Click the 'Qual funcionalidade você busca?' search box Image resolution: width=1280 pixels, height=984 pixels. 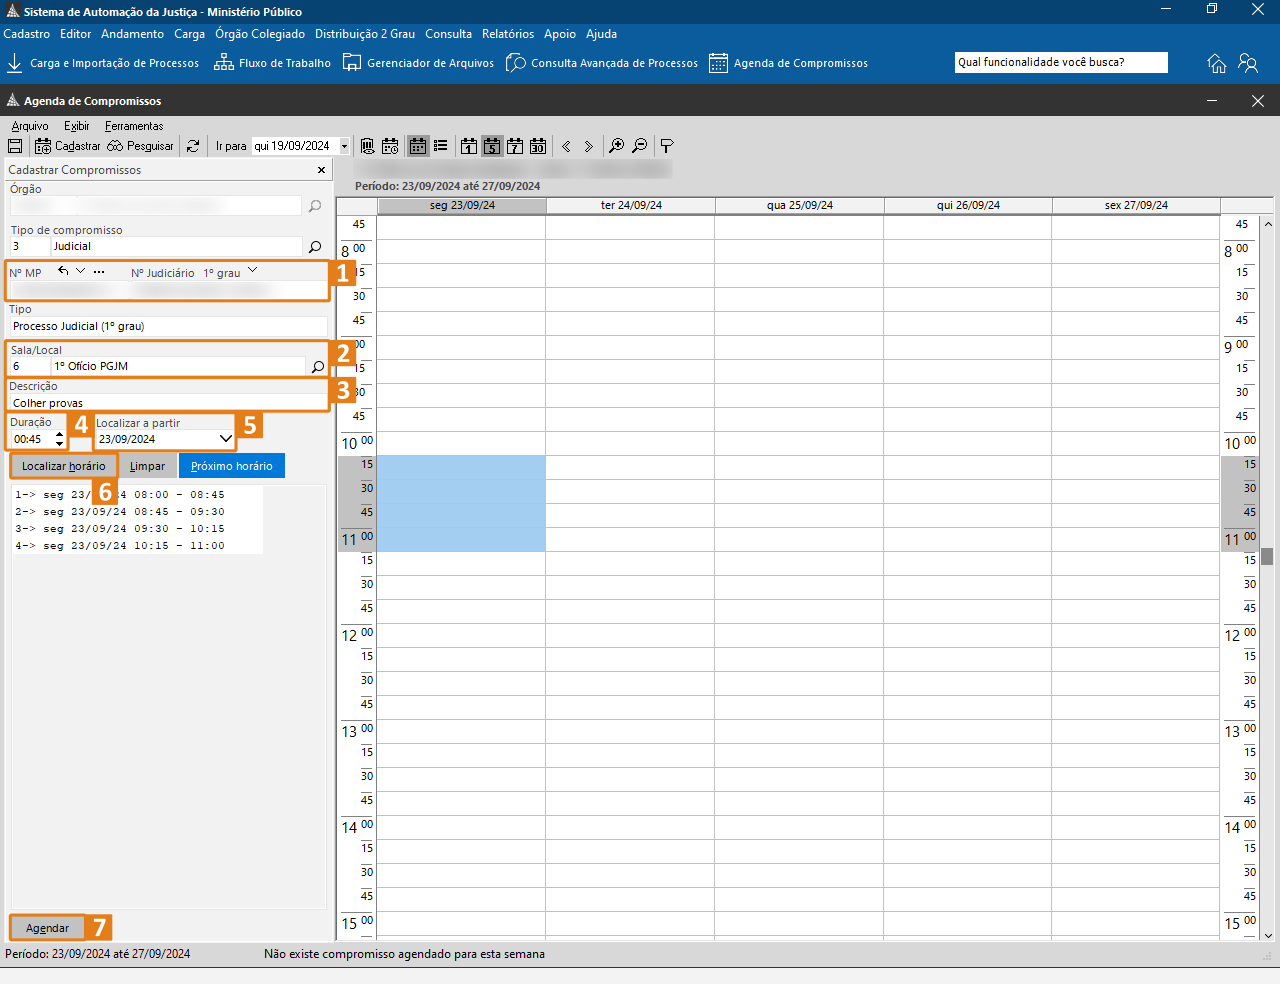1061,62
